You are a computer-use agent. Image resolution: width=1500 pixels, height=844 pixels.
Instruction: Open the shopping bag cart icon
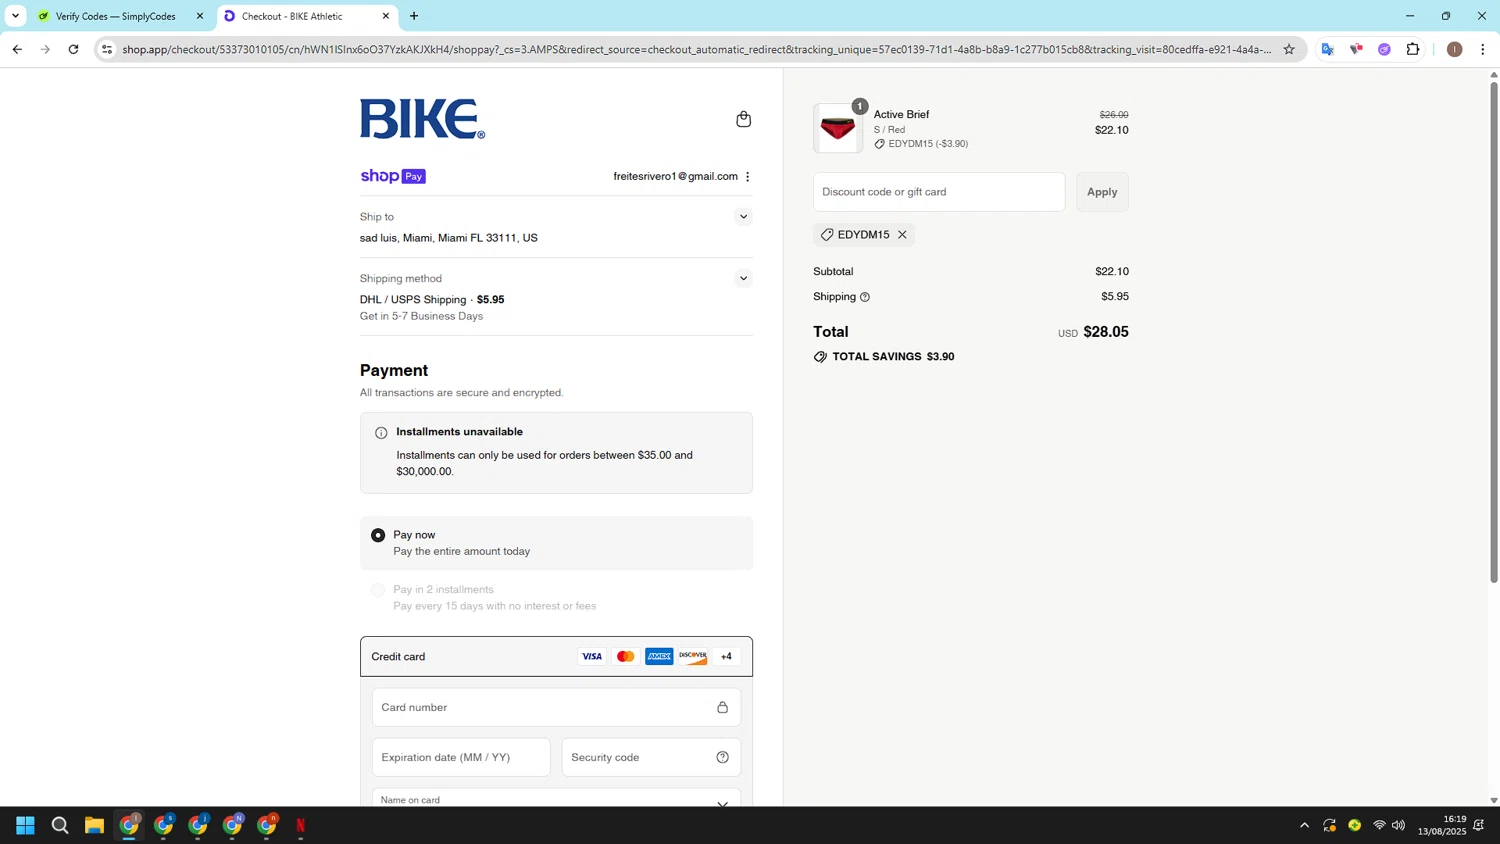pyautogui.click(x=743, y=119)
